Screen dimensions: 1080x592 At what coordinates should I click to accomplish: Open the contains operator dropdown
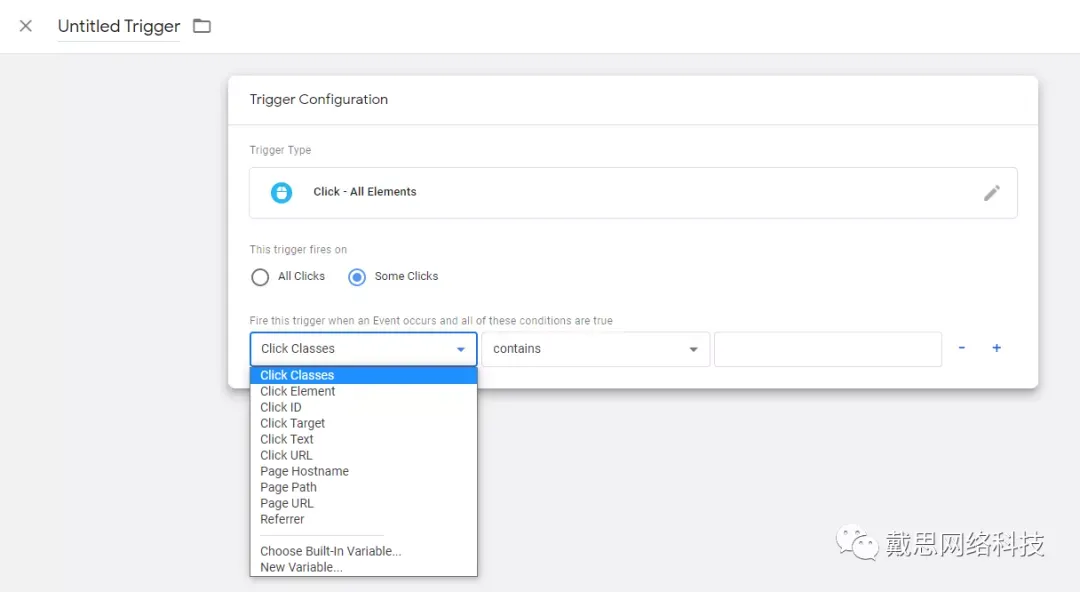[595, 349]
